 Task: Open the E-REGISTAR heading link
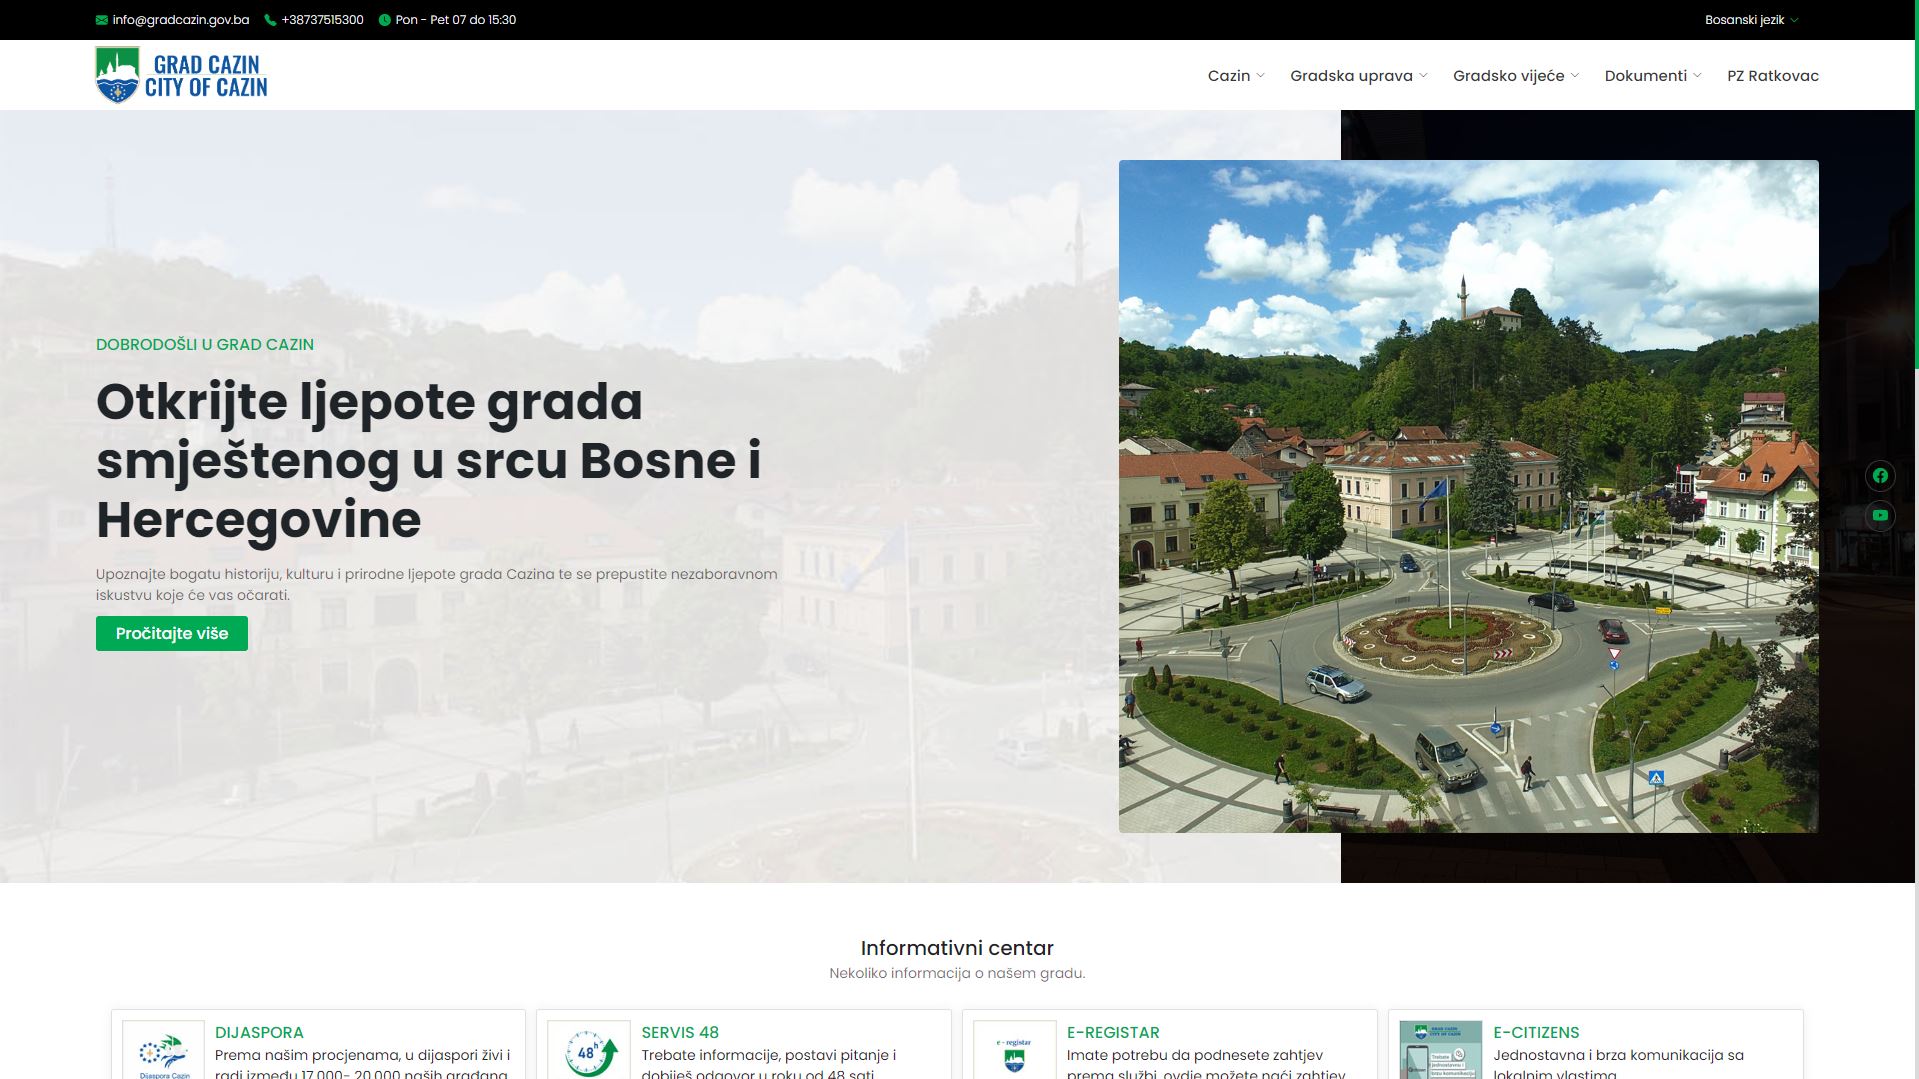[1113, 1032]
